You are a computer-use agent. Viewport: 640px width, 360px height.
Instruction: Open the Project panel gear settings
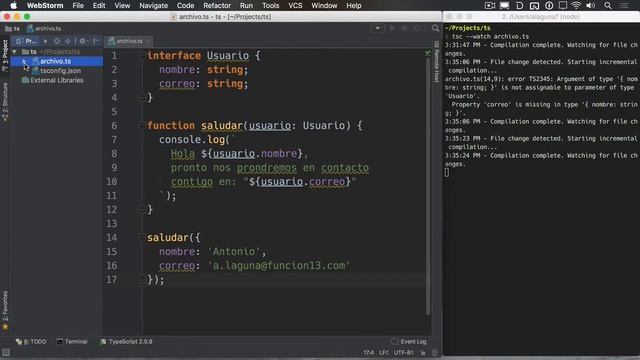(x=83, y=41)
